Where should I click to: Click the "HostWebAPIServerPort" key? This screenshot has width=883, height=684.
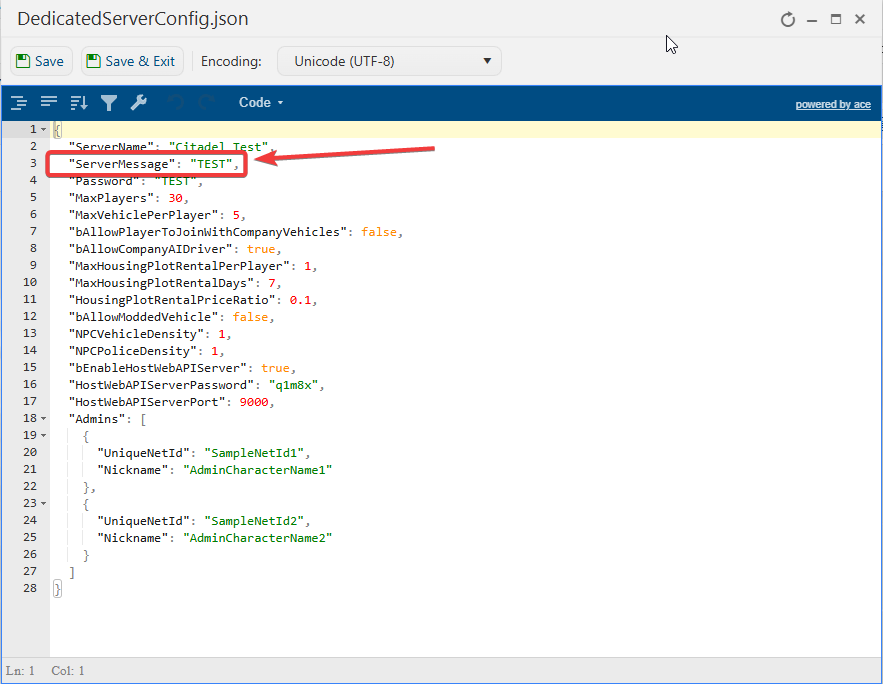click(147, 402)
